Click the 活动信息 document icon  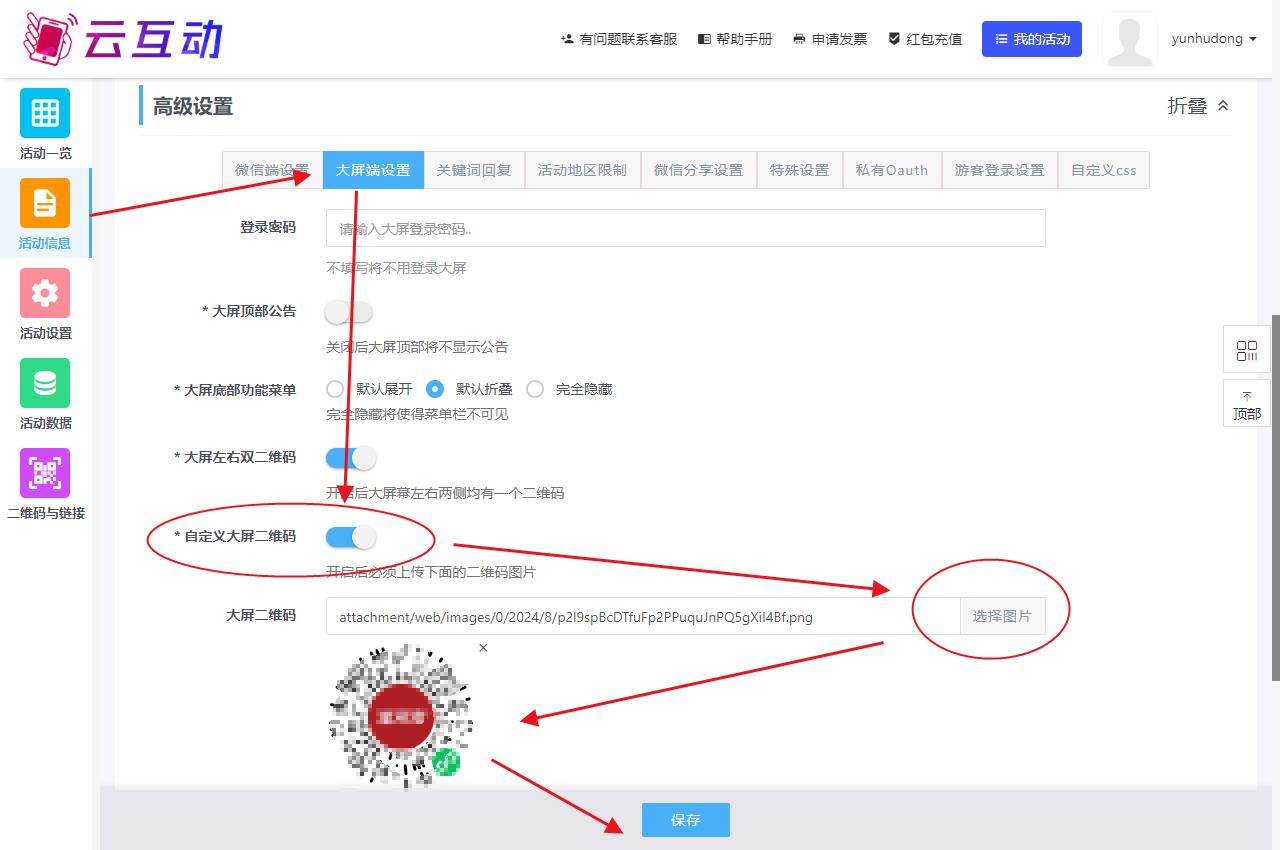click(x=45, y=203)
